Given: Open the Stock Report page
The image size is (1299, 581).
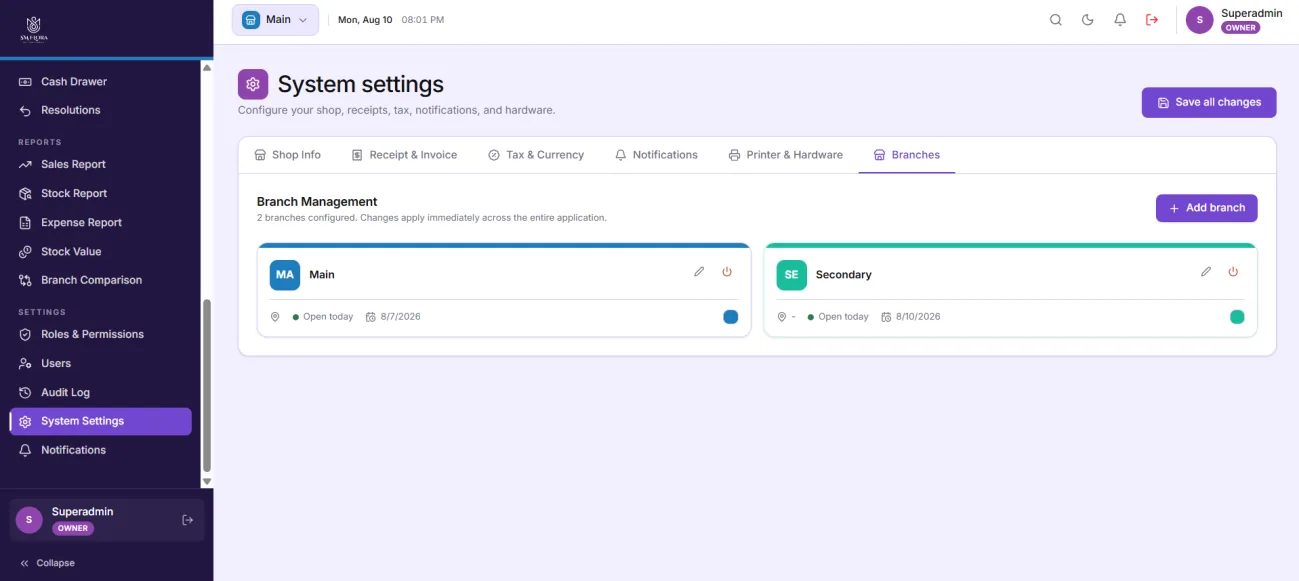Looking at the screenshot, I should (x=101, y=193).
